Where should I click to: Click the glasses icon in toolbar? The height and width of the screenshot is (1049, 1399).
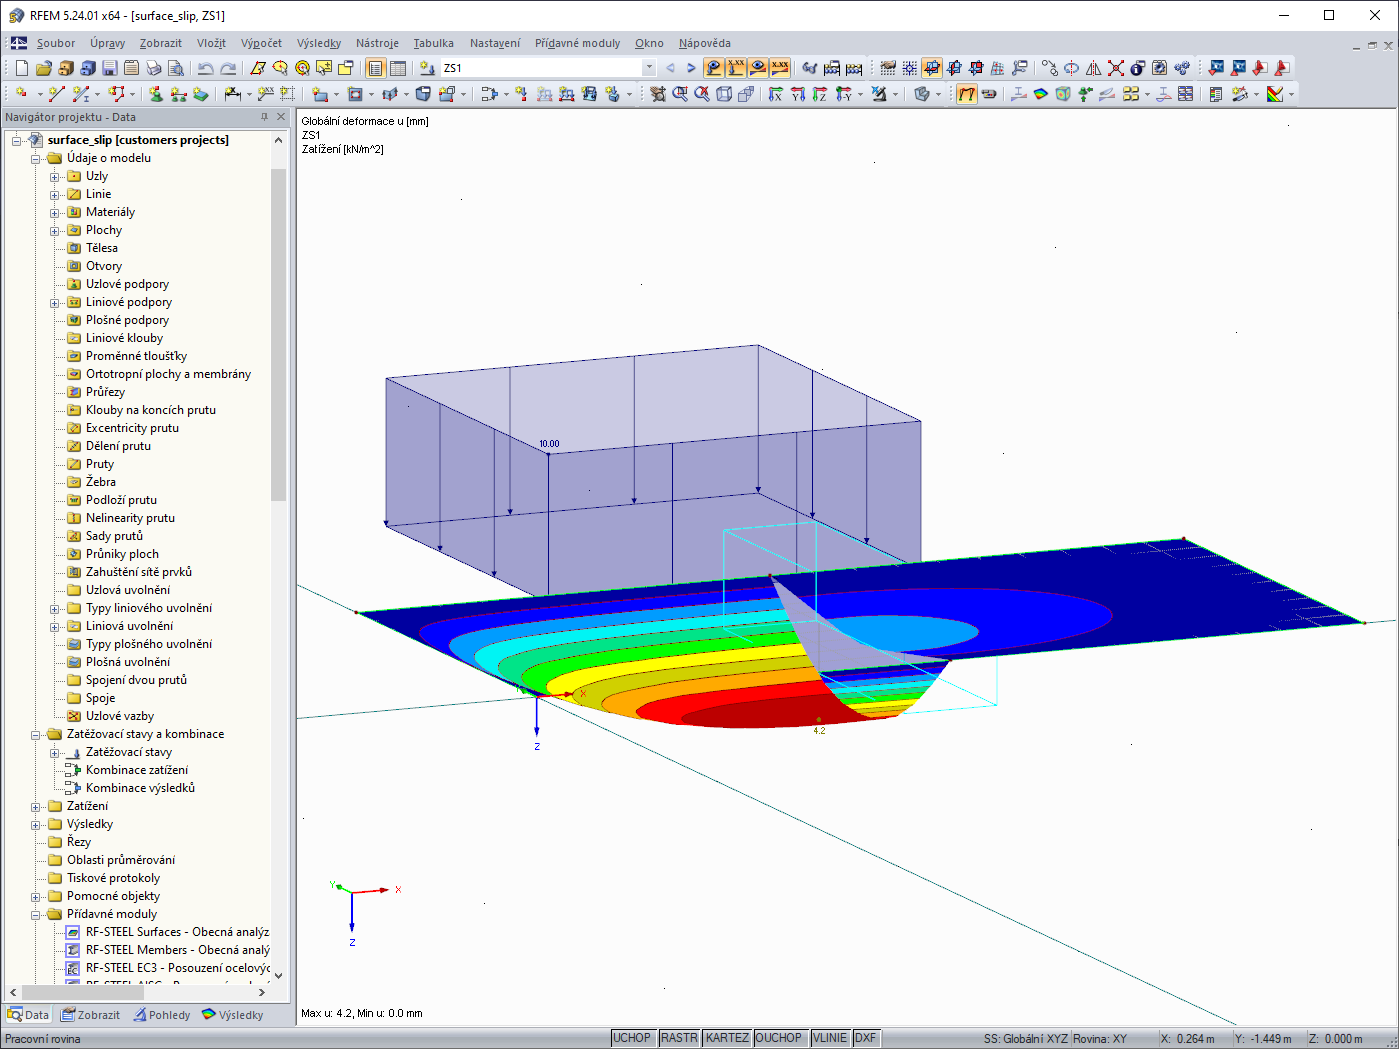click(810, 68)
